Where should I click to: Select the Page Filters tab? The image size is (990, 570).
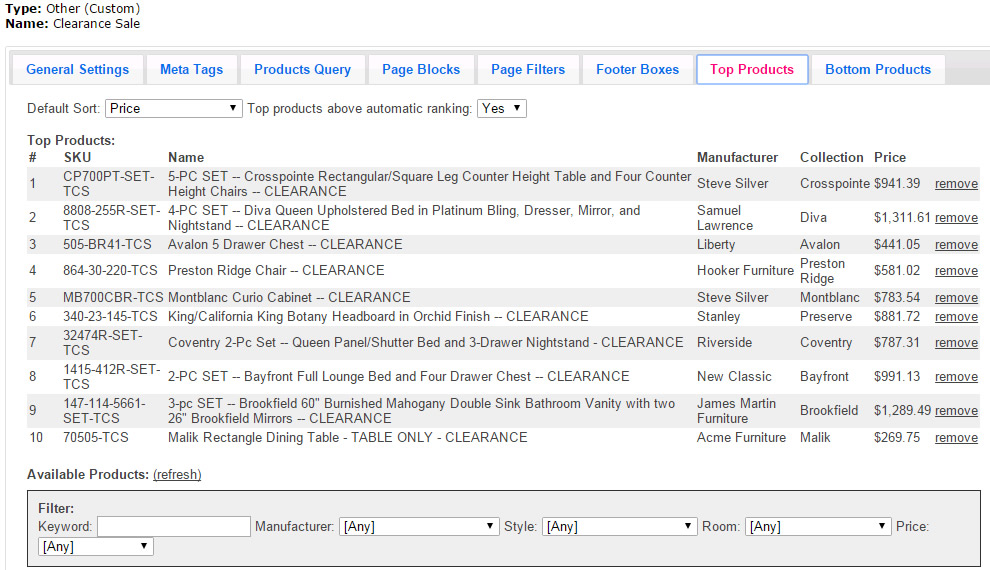point(528,69)
